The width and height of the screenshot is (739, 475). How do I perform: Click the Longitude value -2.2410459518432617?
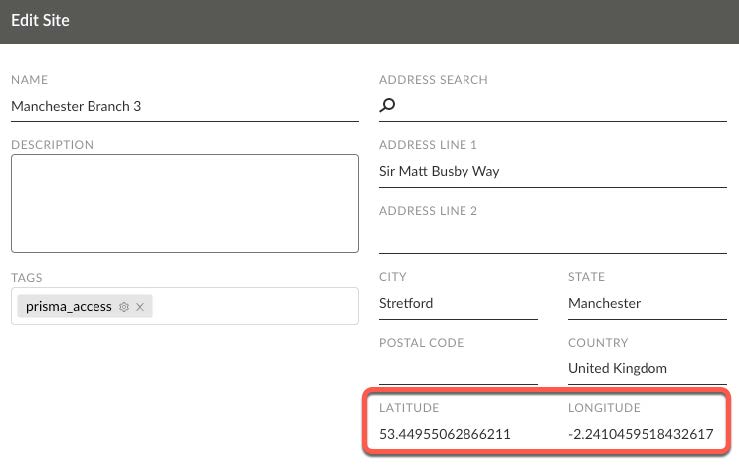point(640,434)
